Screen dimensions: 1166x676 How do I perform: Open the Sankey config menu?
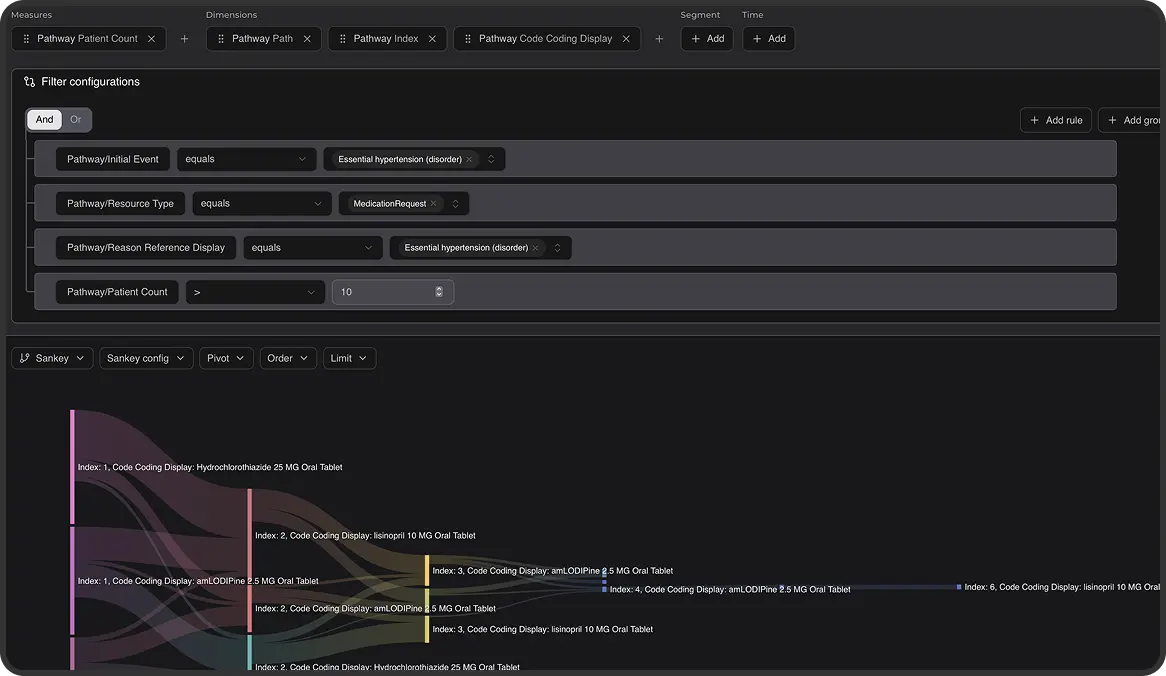[146, 358]
